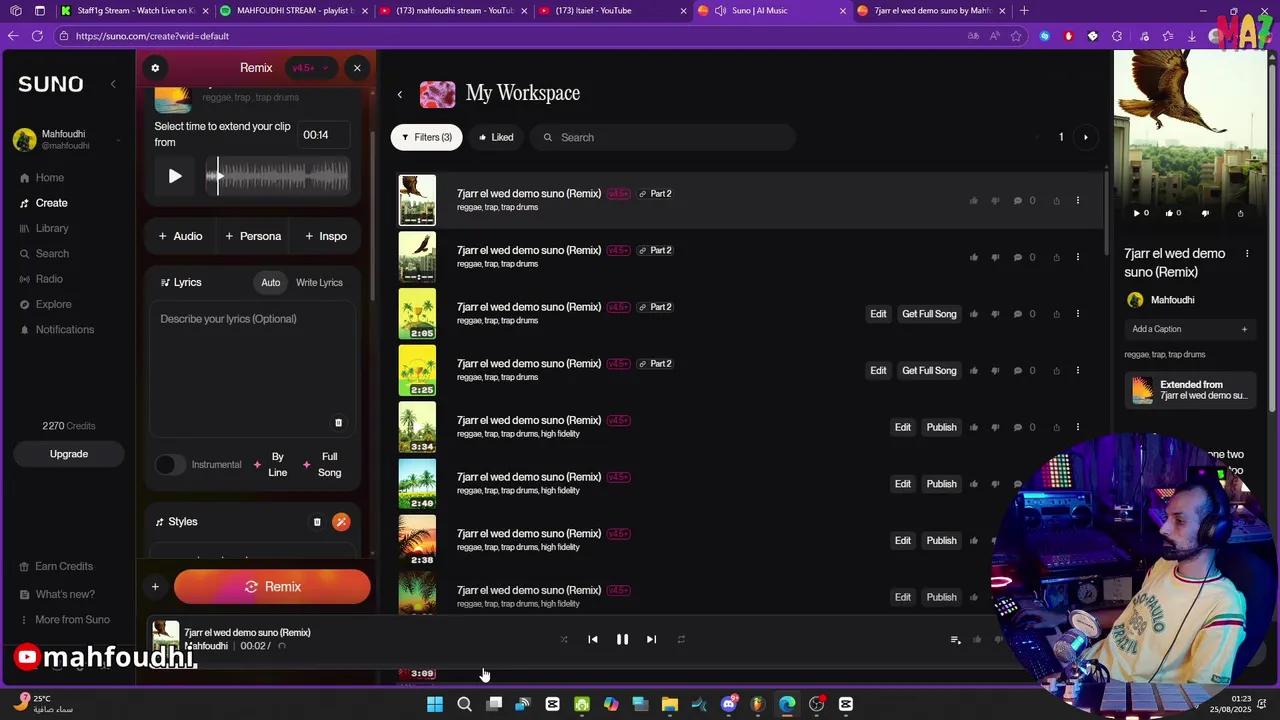Go to the next workspace page
The height and width of the screenshot is (720, 1280).
[x=1086, y=137]
